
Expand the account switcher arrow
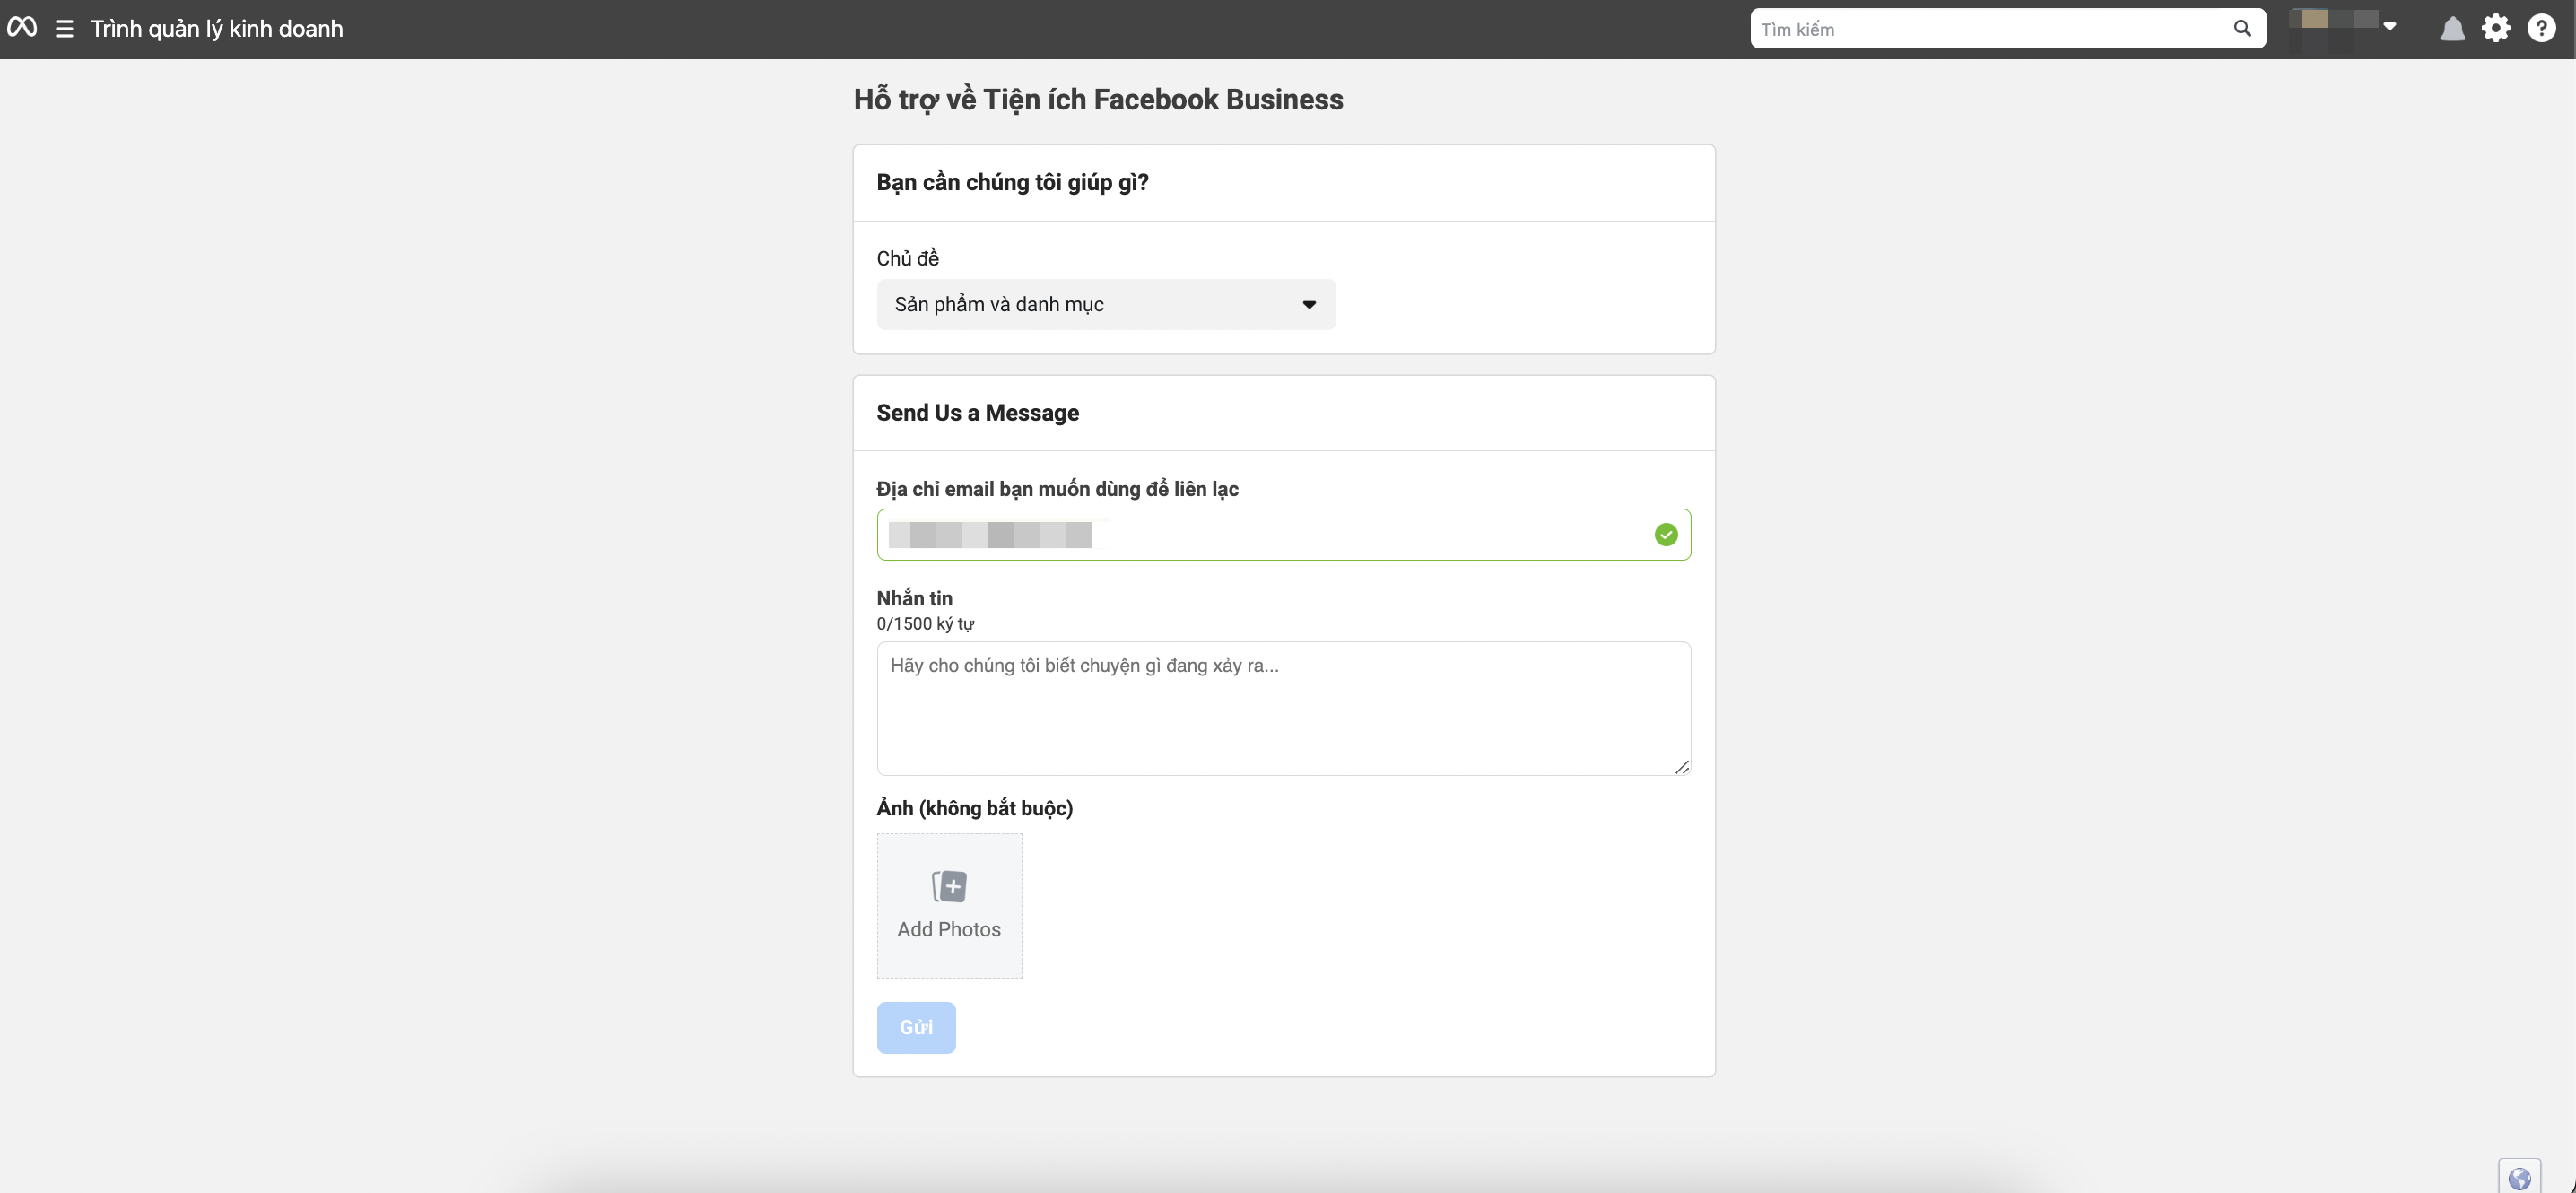(2389, 27)
